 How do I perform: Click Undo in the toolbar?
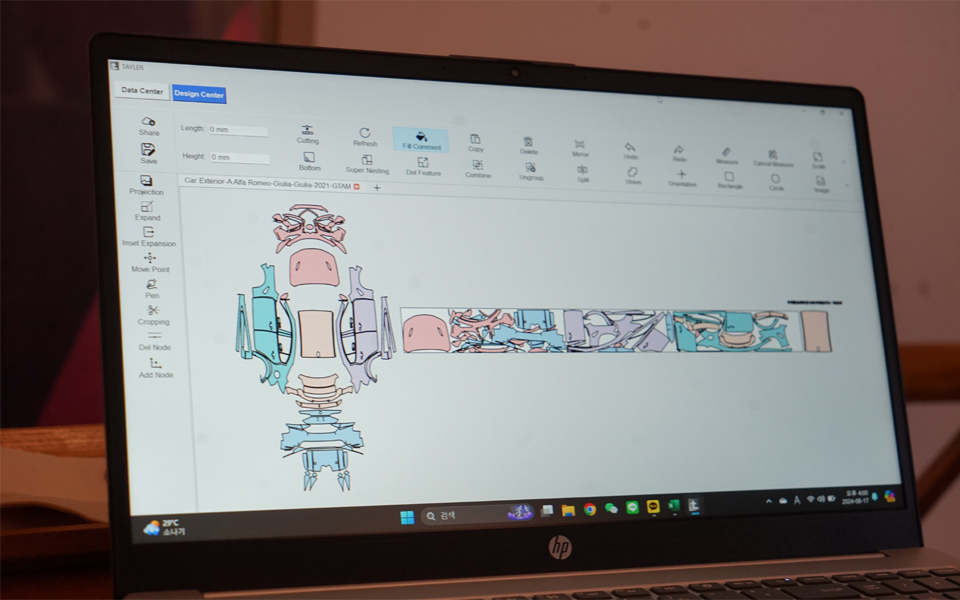tap(630, 149)
